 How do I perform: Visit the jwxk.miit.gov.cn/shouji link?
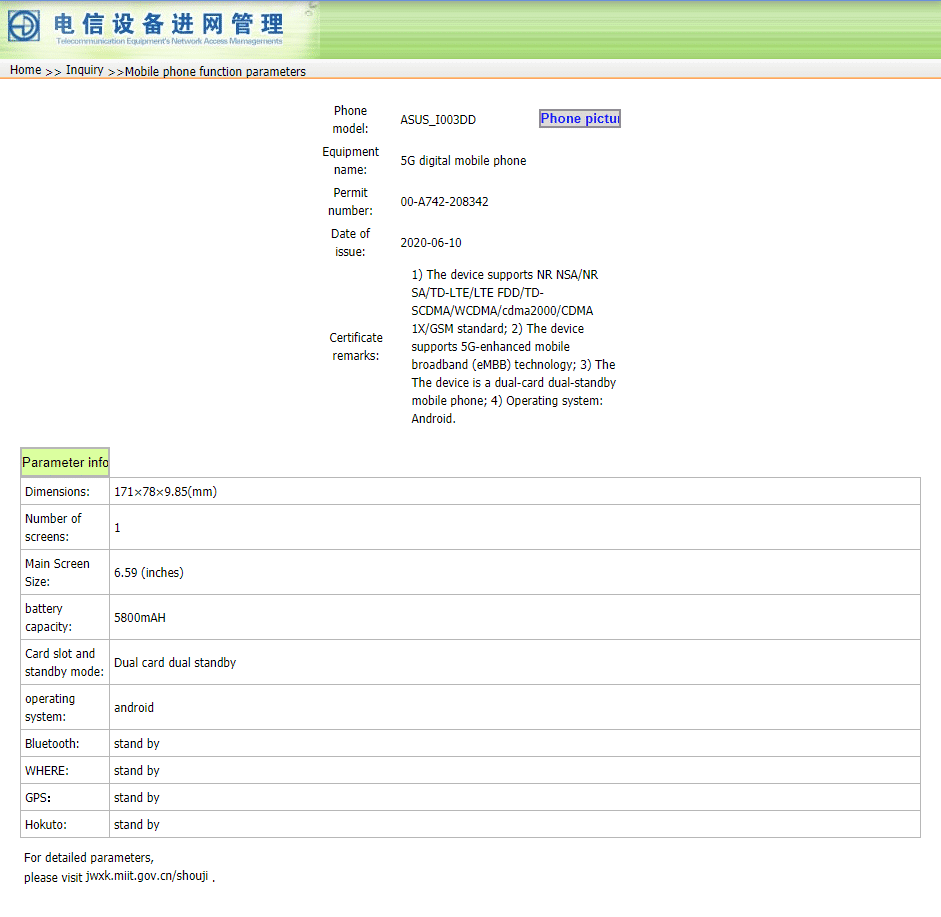(x=147, y=876)
